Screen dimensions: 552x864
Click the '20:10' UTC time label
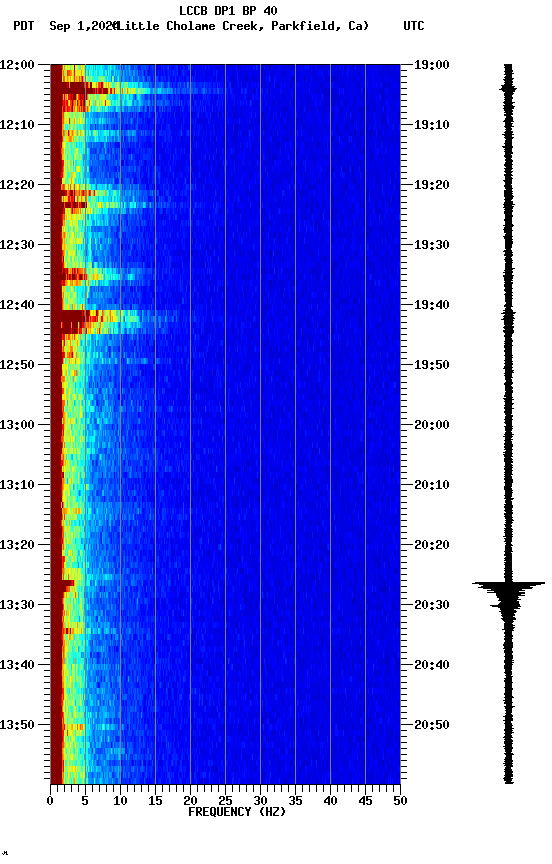(x=432, y=485)
